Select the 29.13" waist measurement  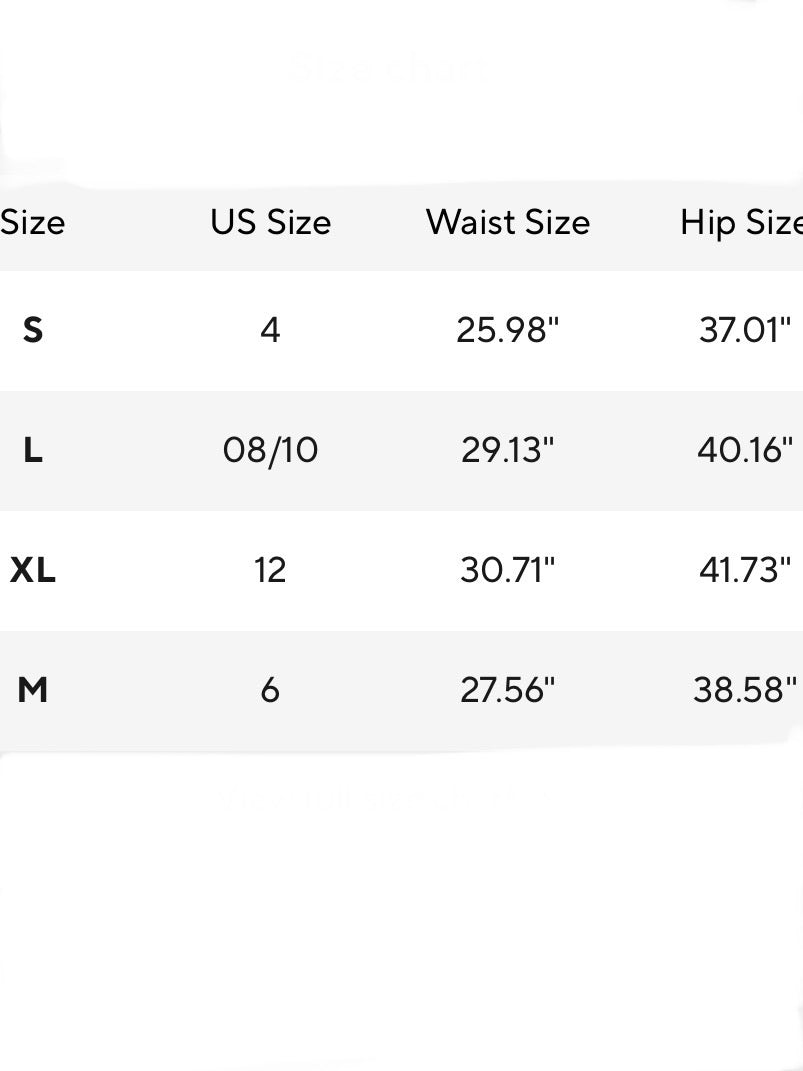pos(508,450)
